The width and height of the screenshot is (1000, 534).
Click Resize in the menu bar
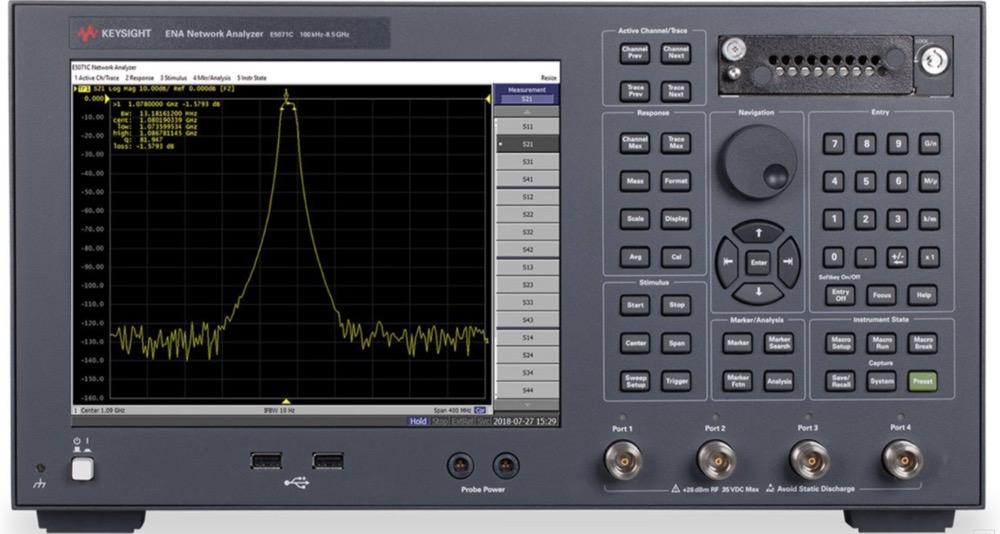coord(548,77)
